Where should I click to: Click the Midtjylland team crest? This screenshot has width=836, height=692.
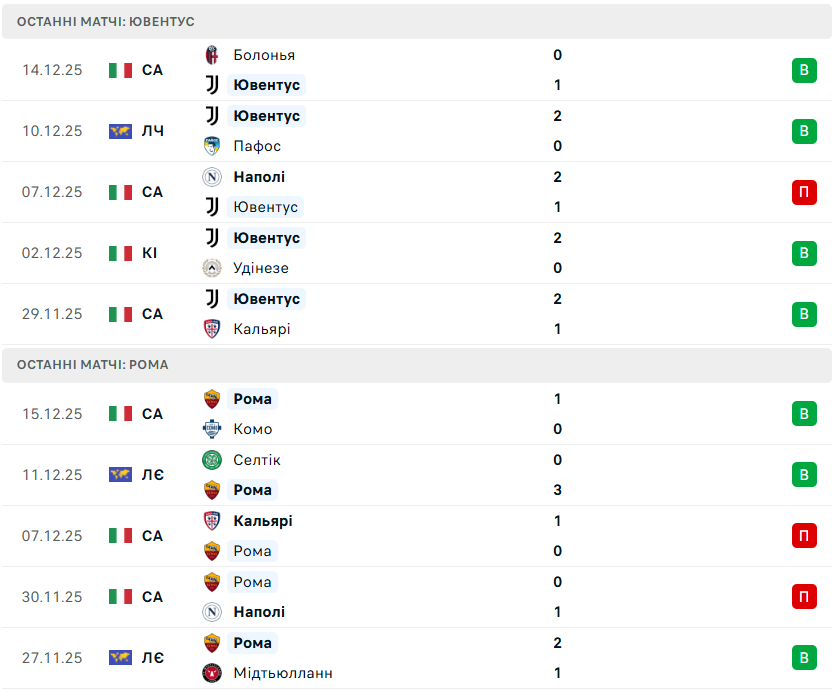point(212,673)
